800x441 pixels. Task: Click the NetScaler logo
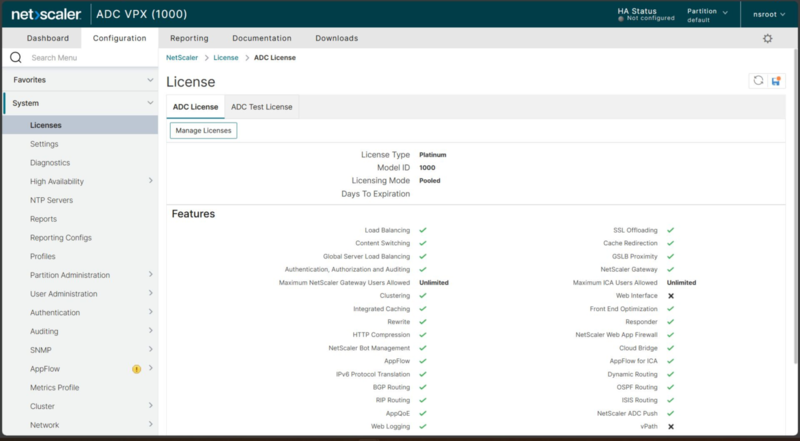pos(46,14)
